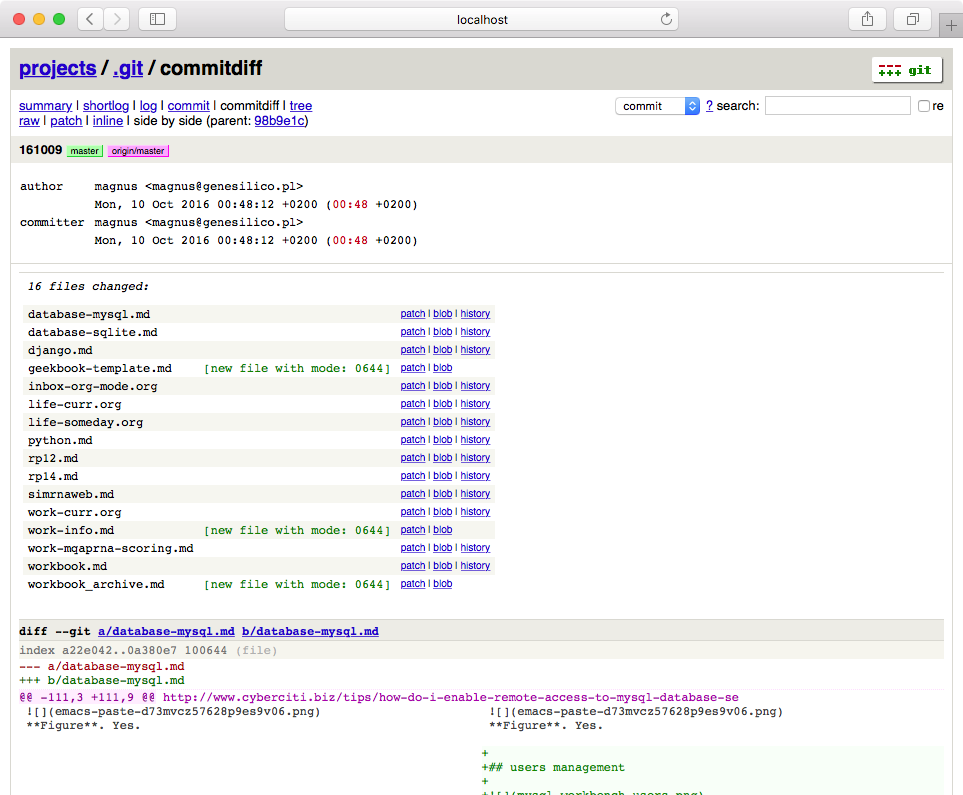View history of database-mysql.md
Viewport: 963px width, 795px height.
(475, 314)
